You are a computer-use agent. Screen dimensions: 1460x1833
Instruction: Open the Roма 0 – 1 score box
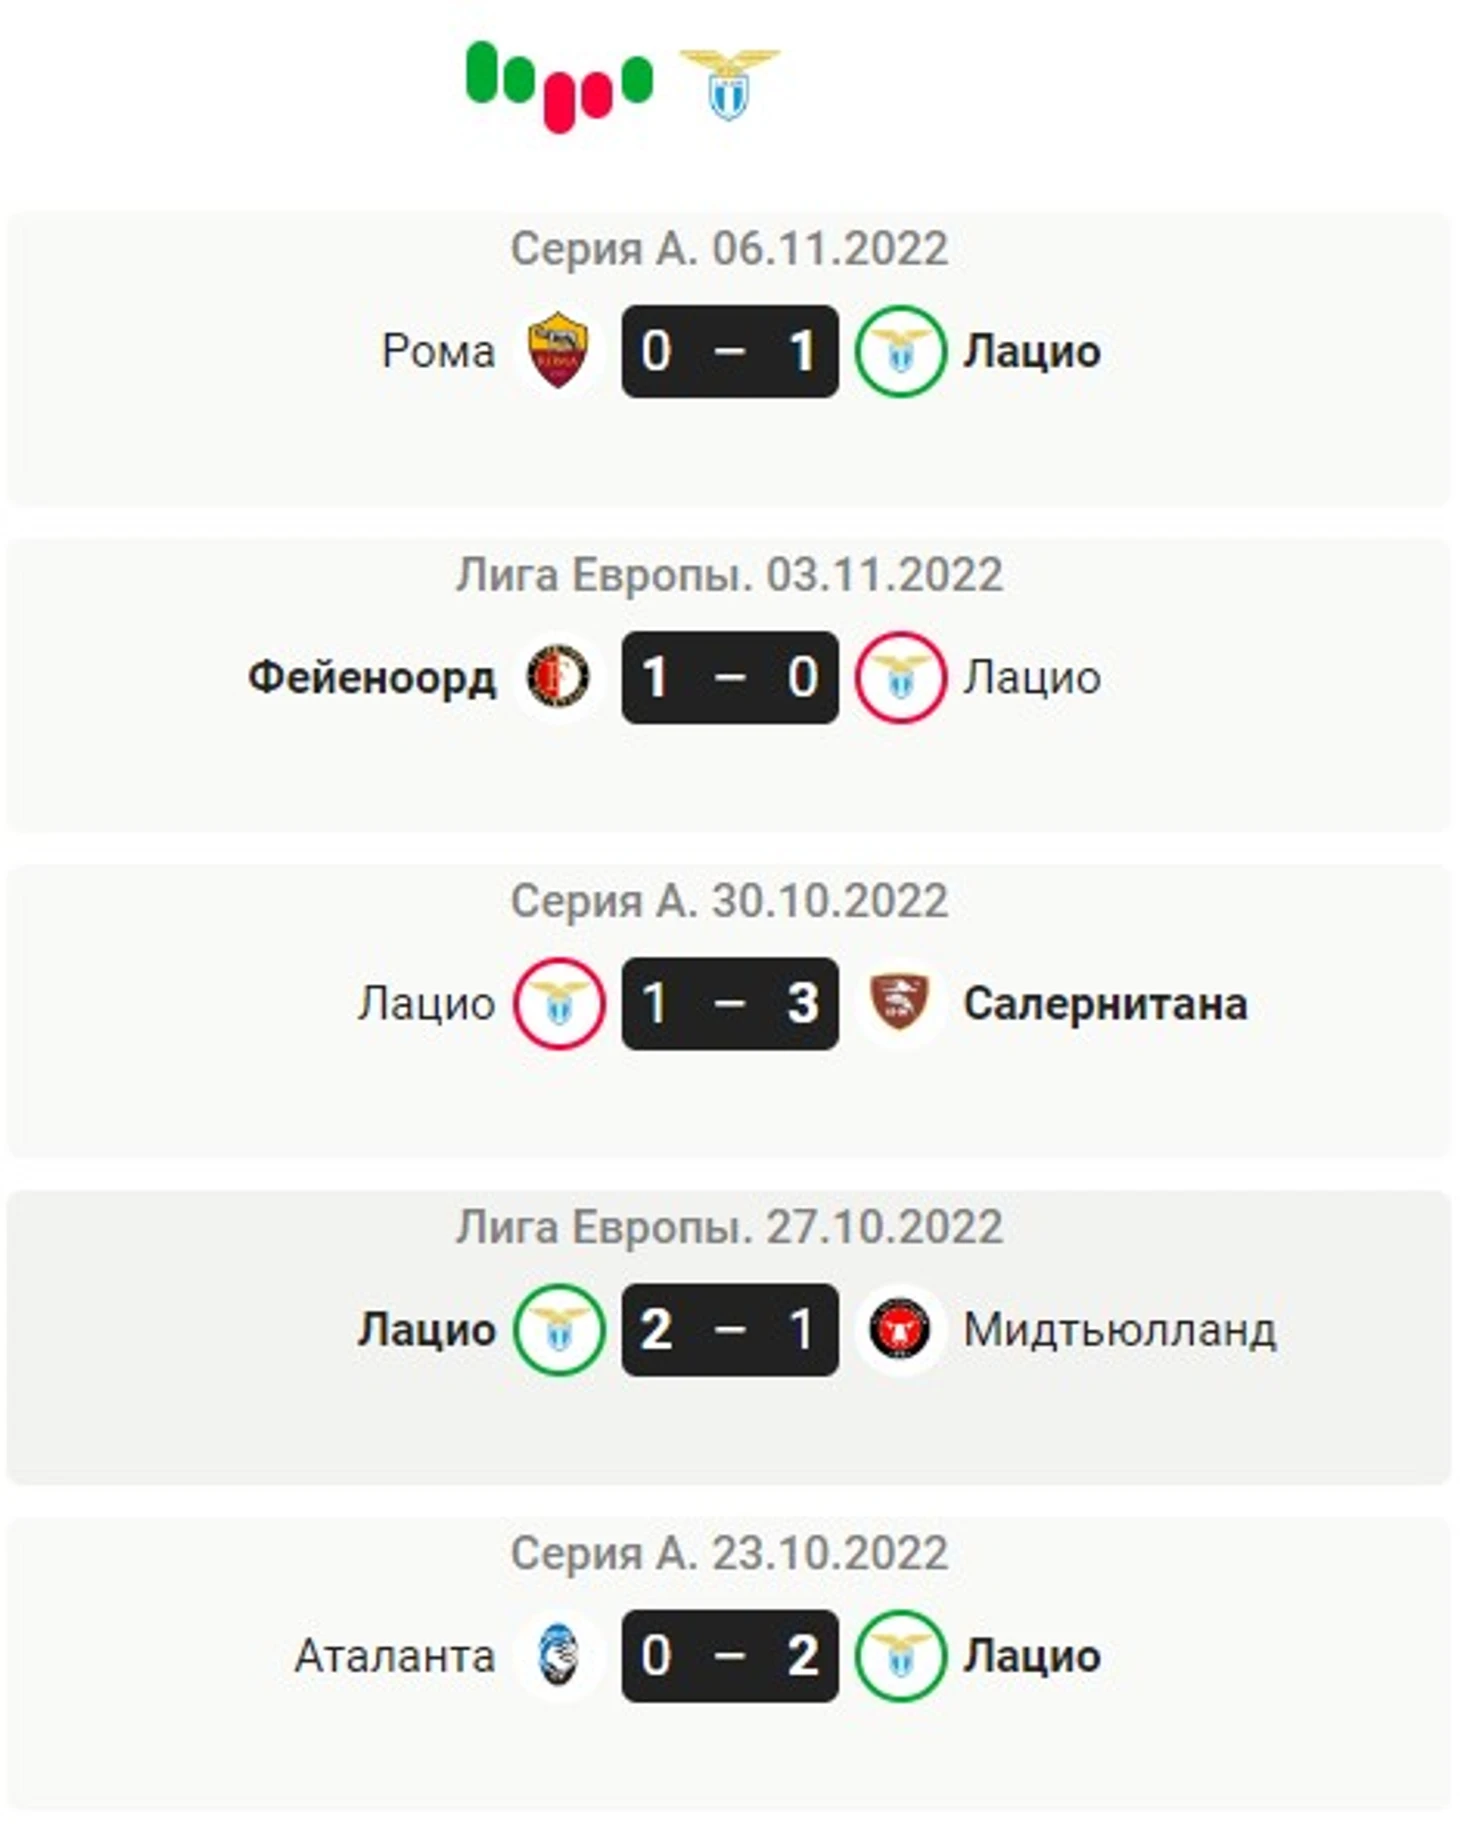729,351
